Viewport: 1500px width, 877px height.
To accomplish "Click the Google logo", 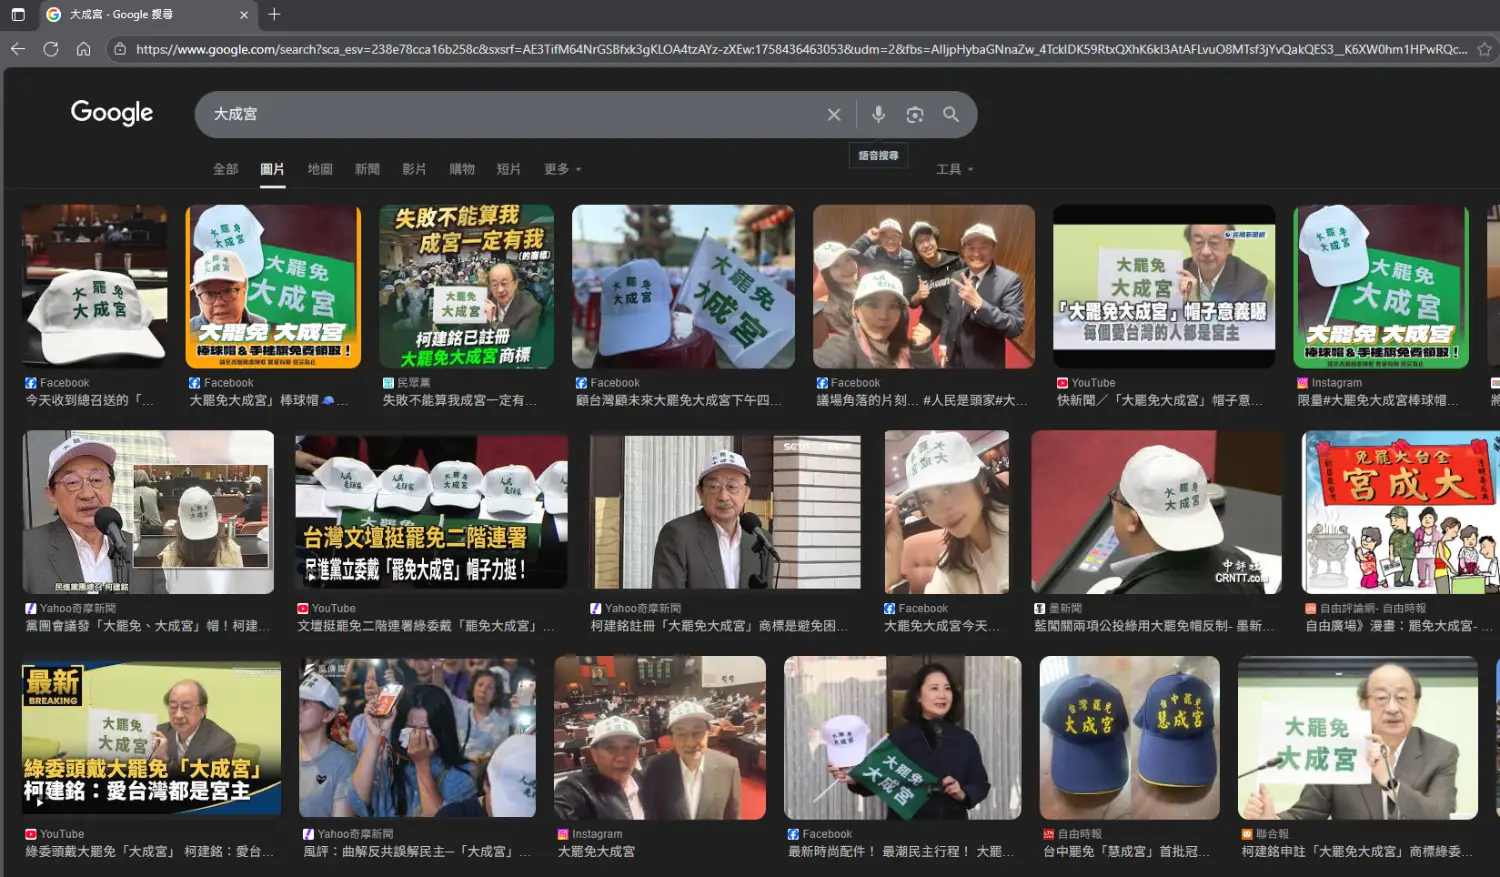I will (x=112, y=113).
